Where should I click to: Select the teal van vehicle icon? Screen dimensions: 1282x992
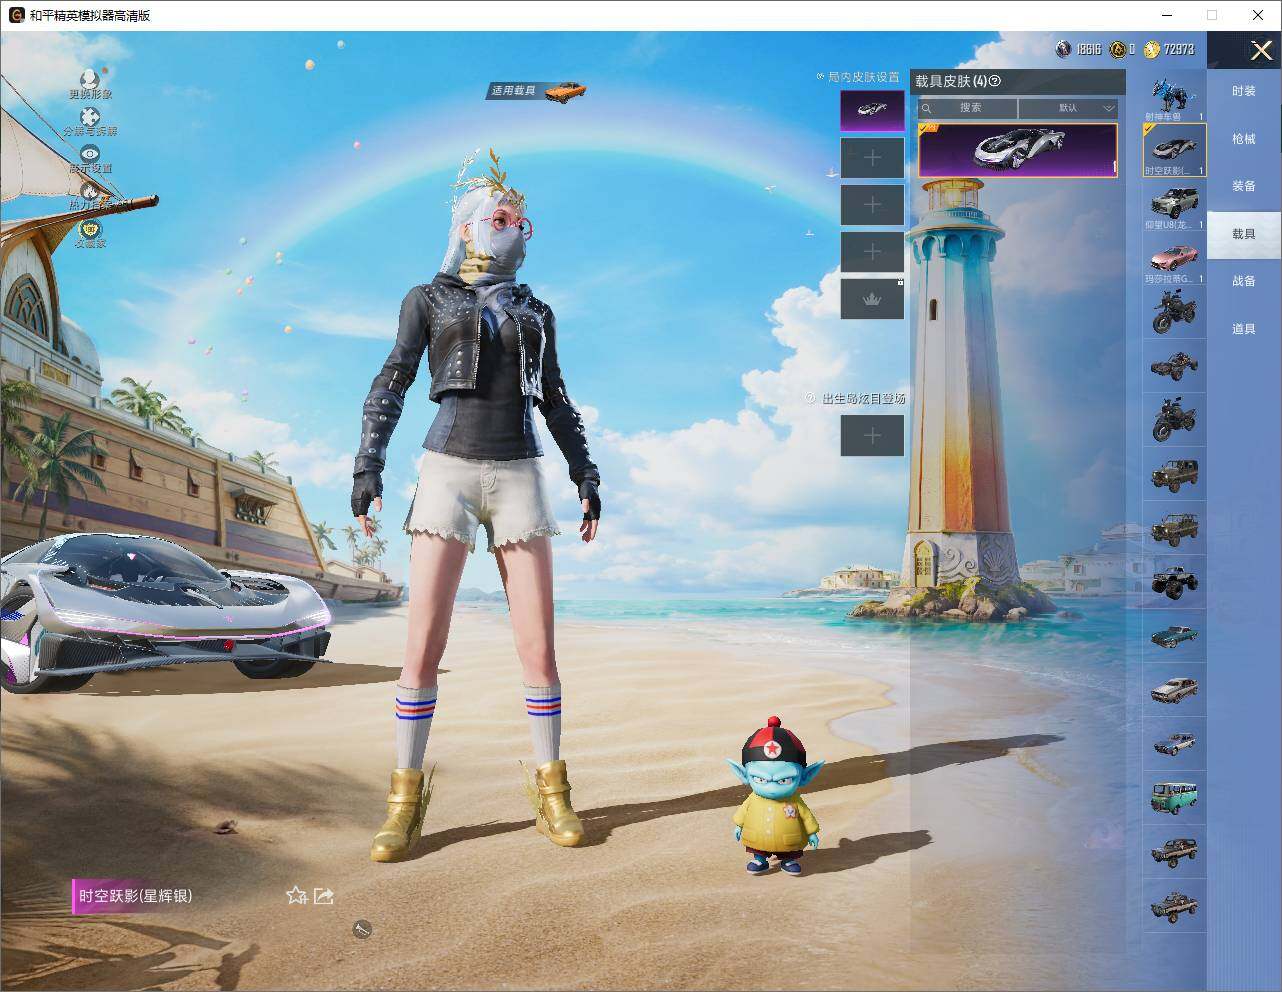coord(1174,797)
